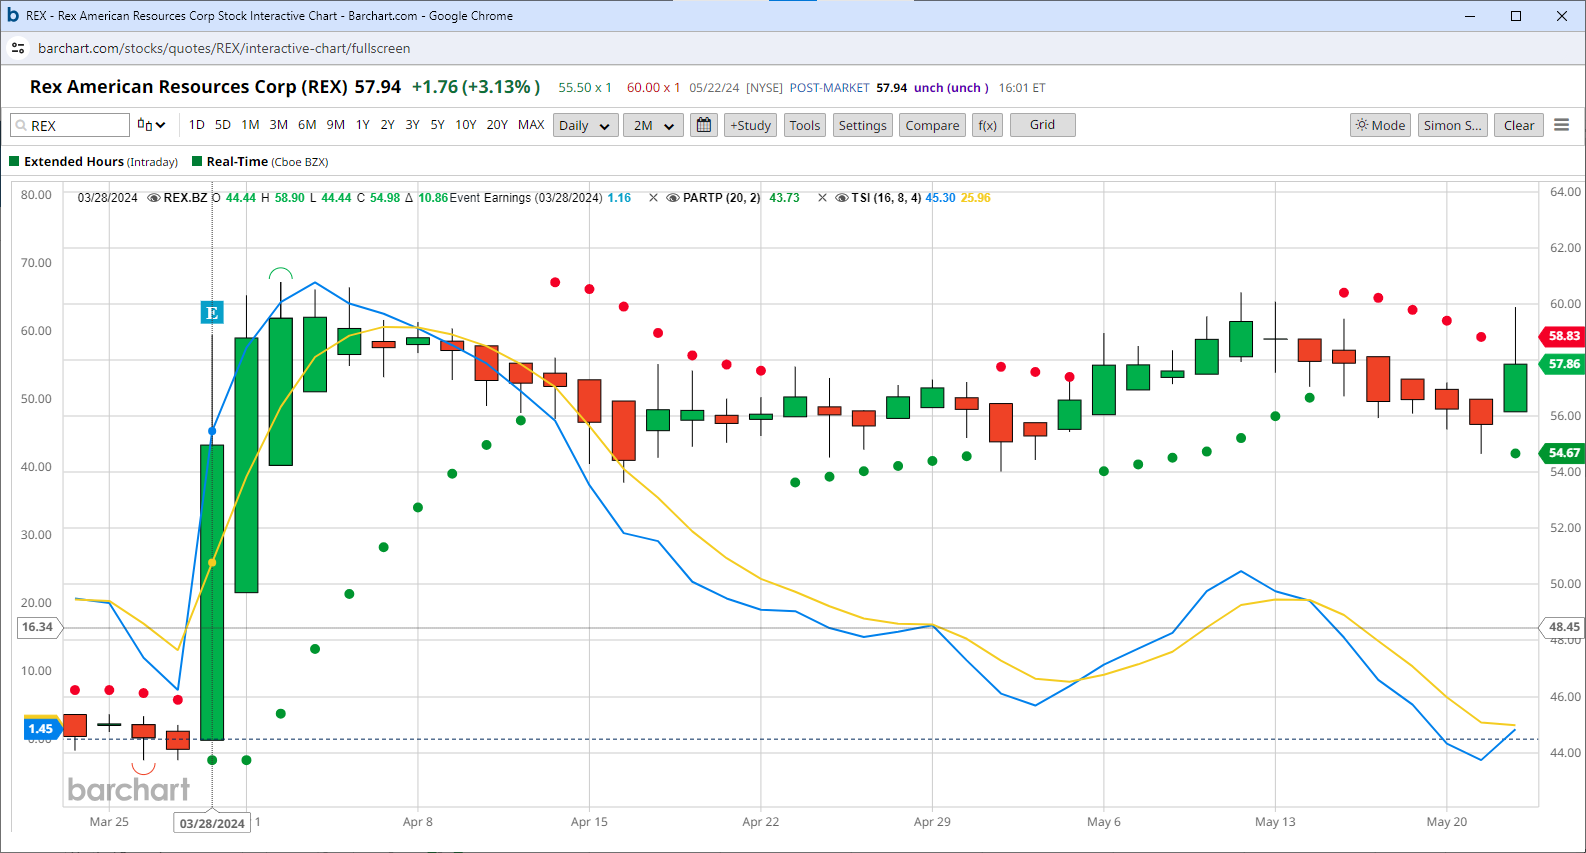Set chart range to 1Y
1586x853 pixels.
[363, 125]
